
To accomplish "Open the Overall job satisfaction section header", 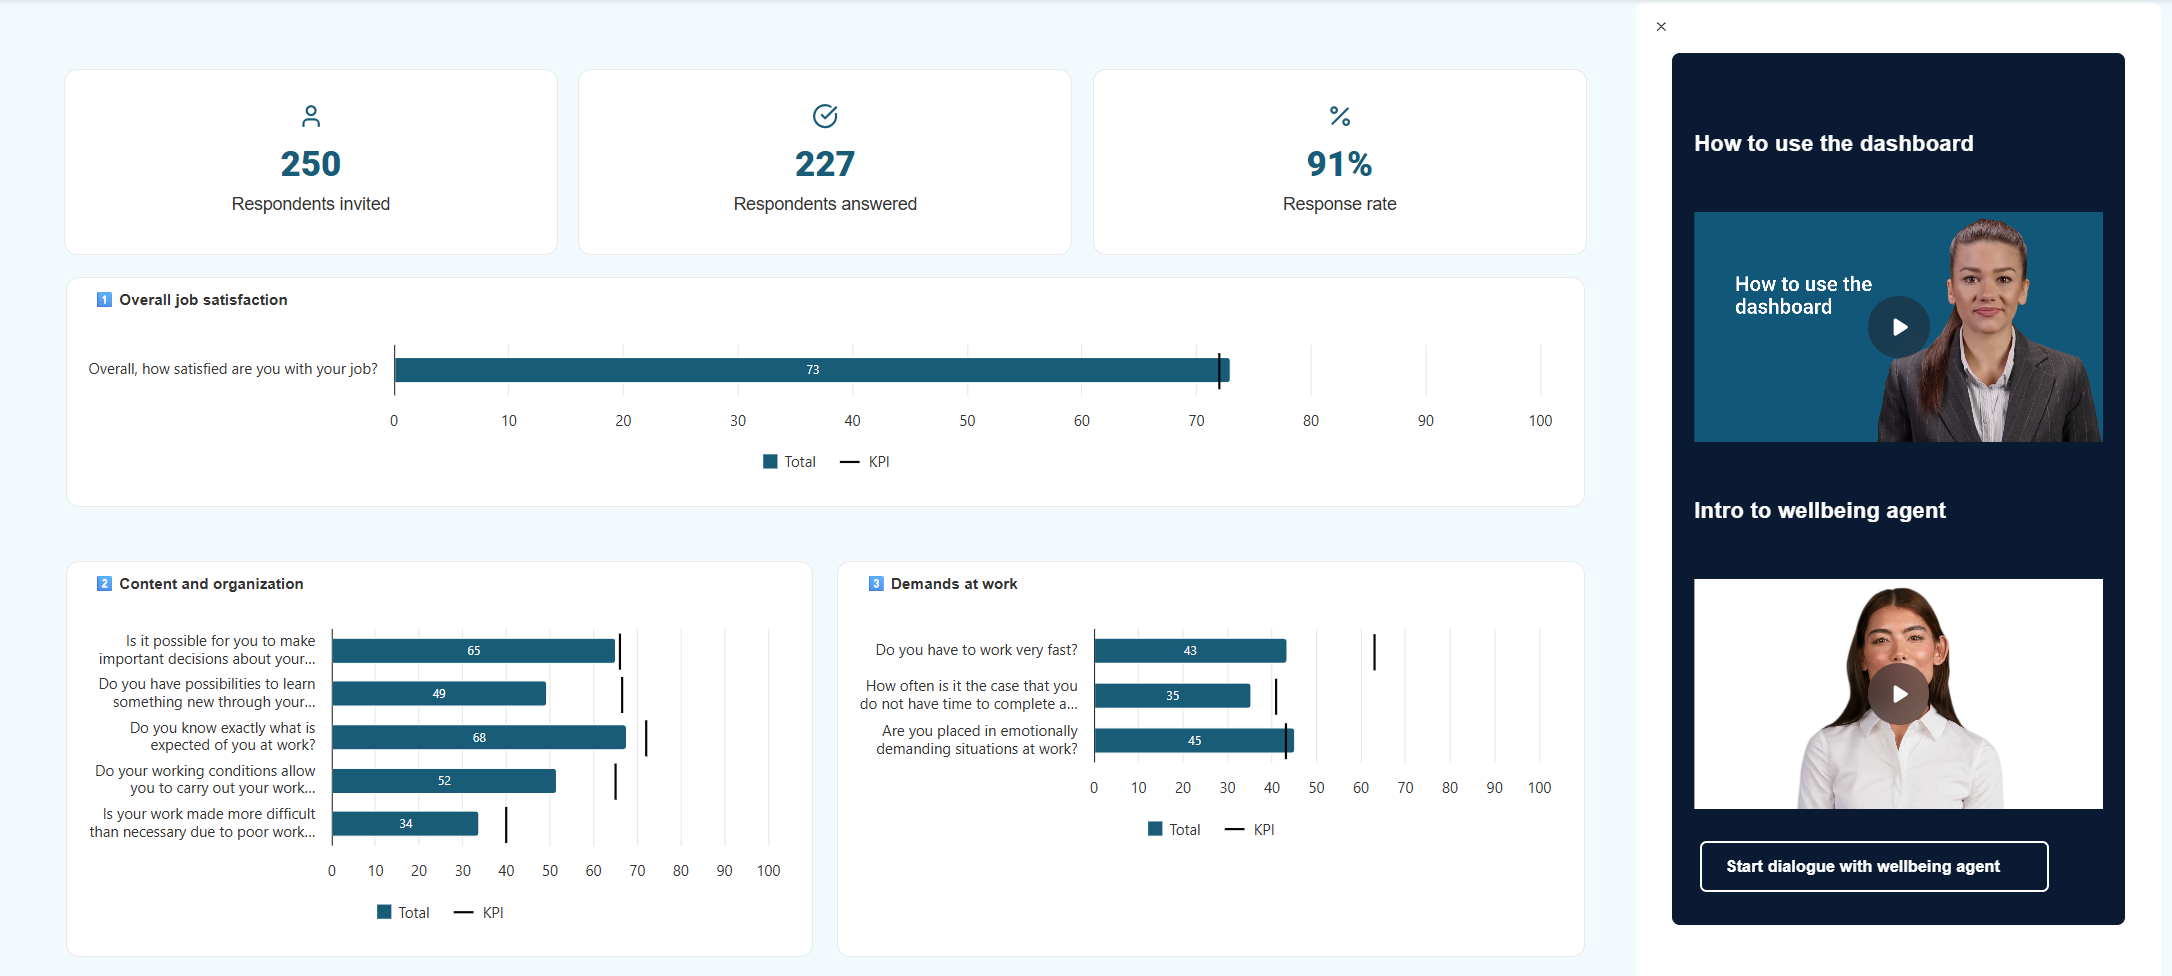I will coord(202,299).
